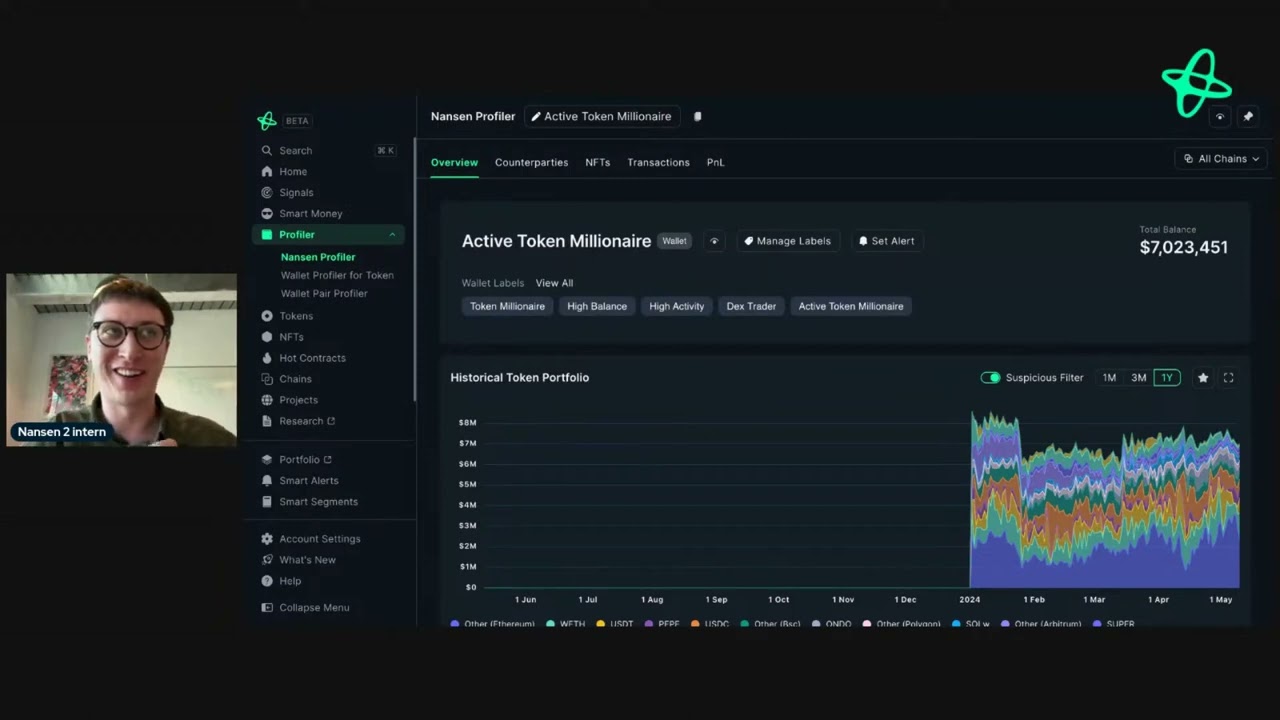
Task: Toggle the eye icon in the top bar
Action: click(1219, 117)
